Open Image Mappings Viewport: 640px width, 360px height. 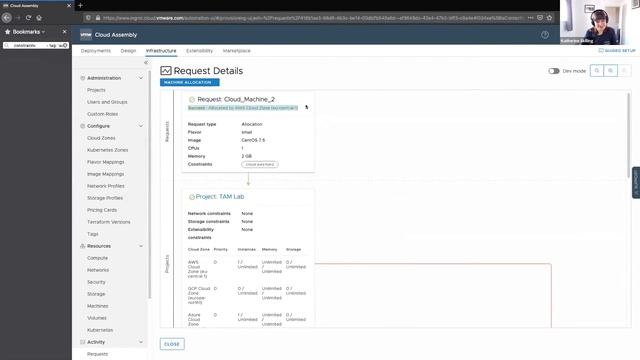click(x=105, y=174)
